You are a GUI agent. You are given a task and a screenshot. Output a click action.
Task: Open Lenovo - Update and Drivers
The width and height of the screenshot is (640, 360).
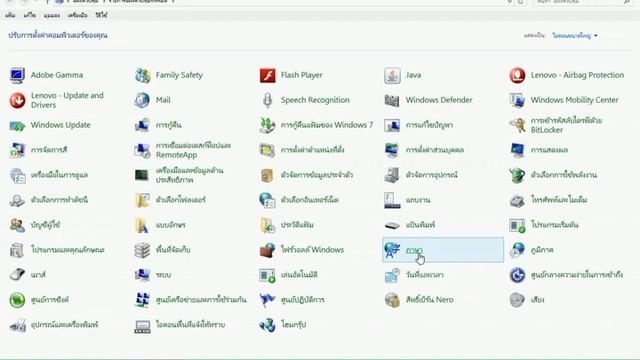pyautogui.click(x=67, y=100)
